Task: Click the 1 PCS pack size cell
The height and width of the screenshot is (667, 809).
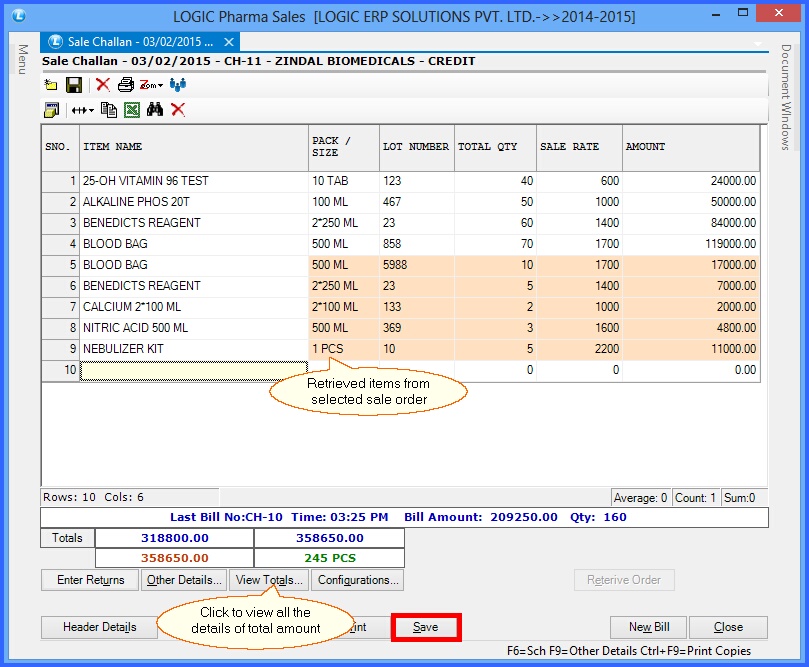Action: (344, 349)
